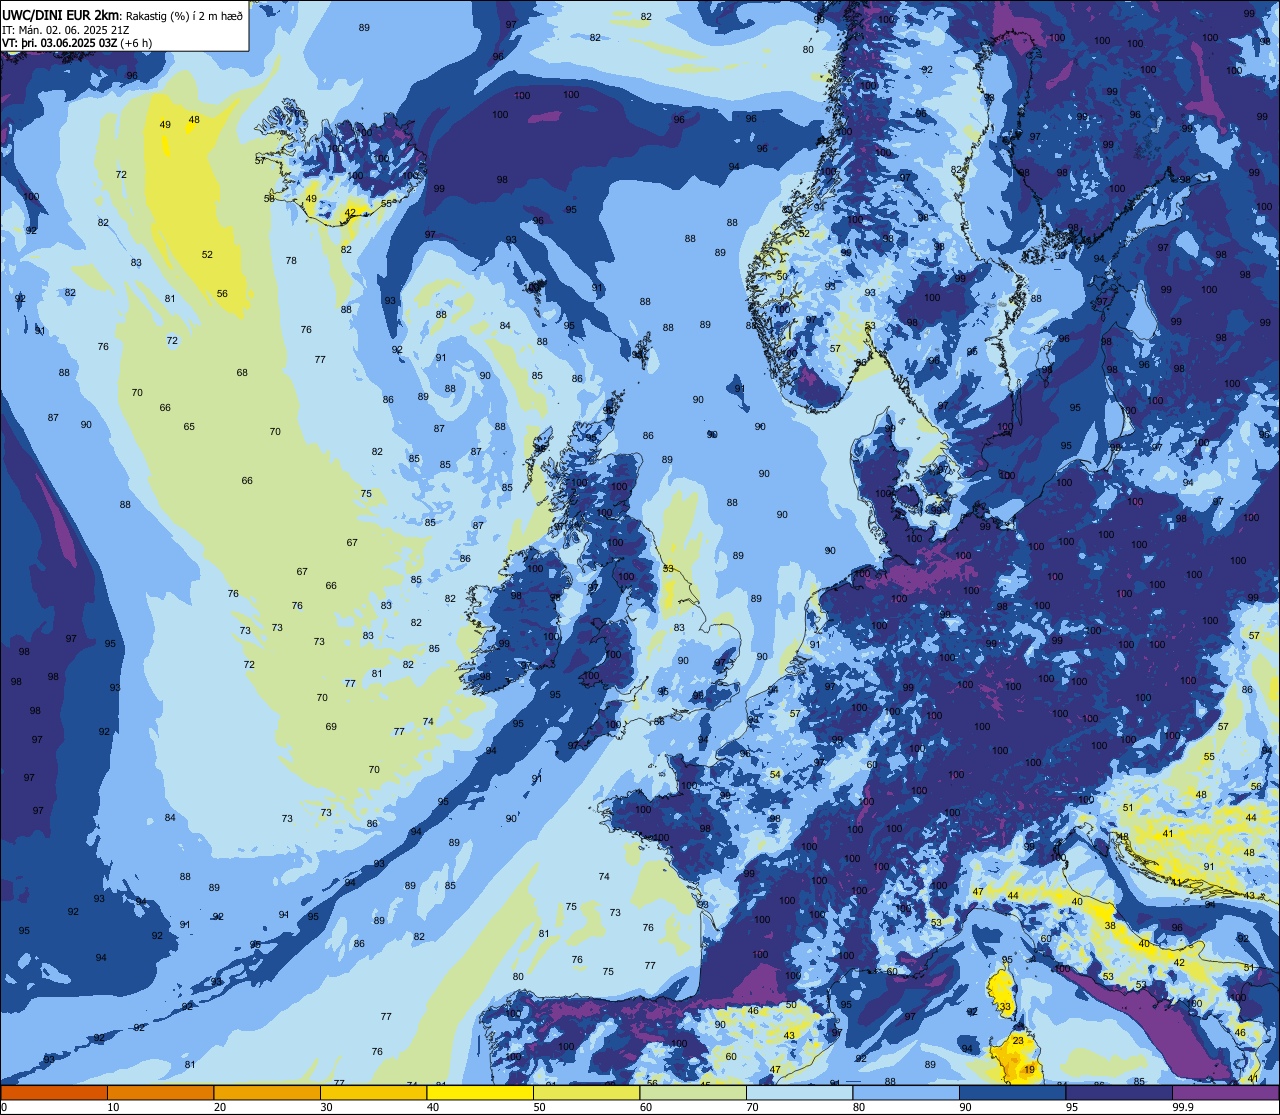
Task: Click the value 48 west of Iceland
Action: click(194, 120)
